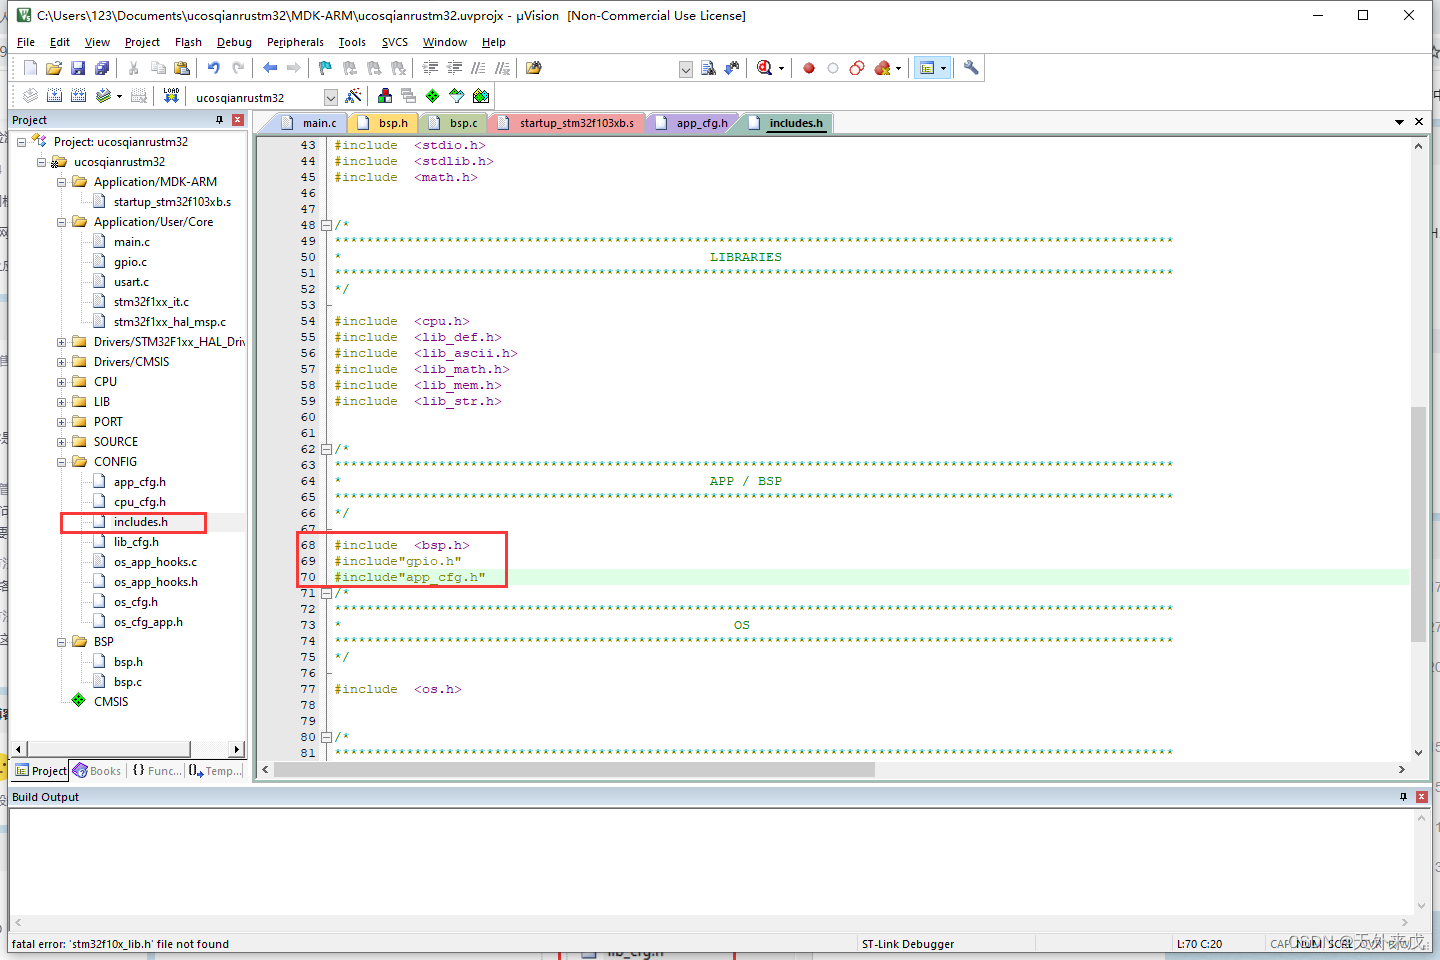Open the Configuration wrench icon
The image size is (1440, 960).
(x=971, y=68)
